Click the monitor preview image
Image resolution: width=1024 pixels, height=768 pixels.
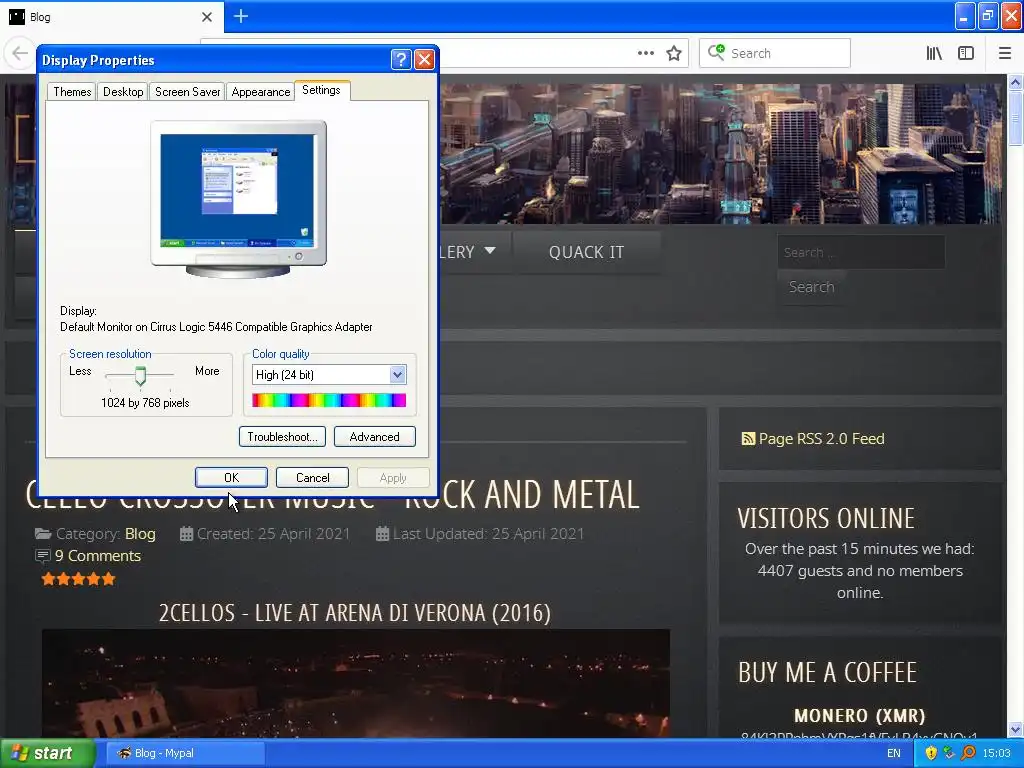coord(238,199)
